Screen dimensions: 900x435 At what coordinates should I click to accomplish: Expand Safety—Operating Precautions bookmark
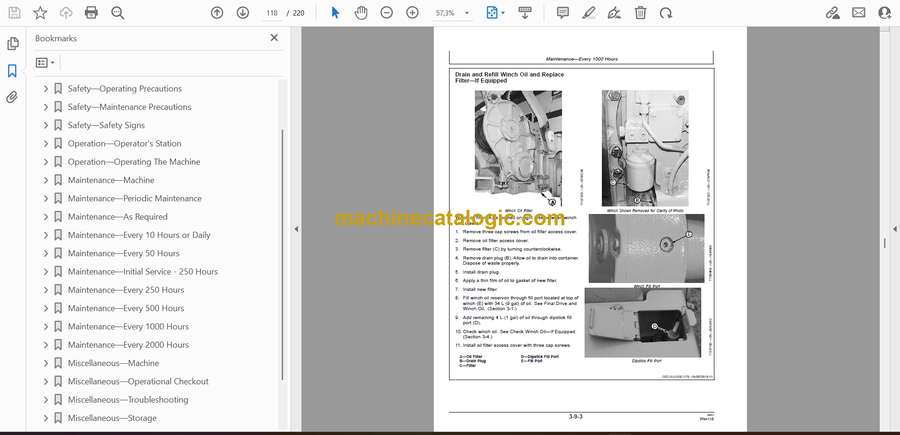click(x=46, y=89)
